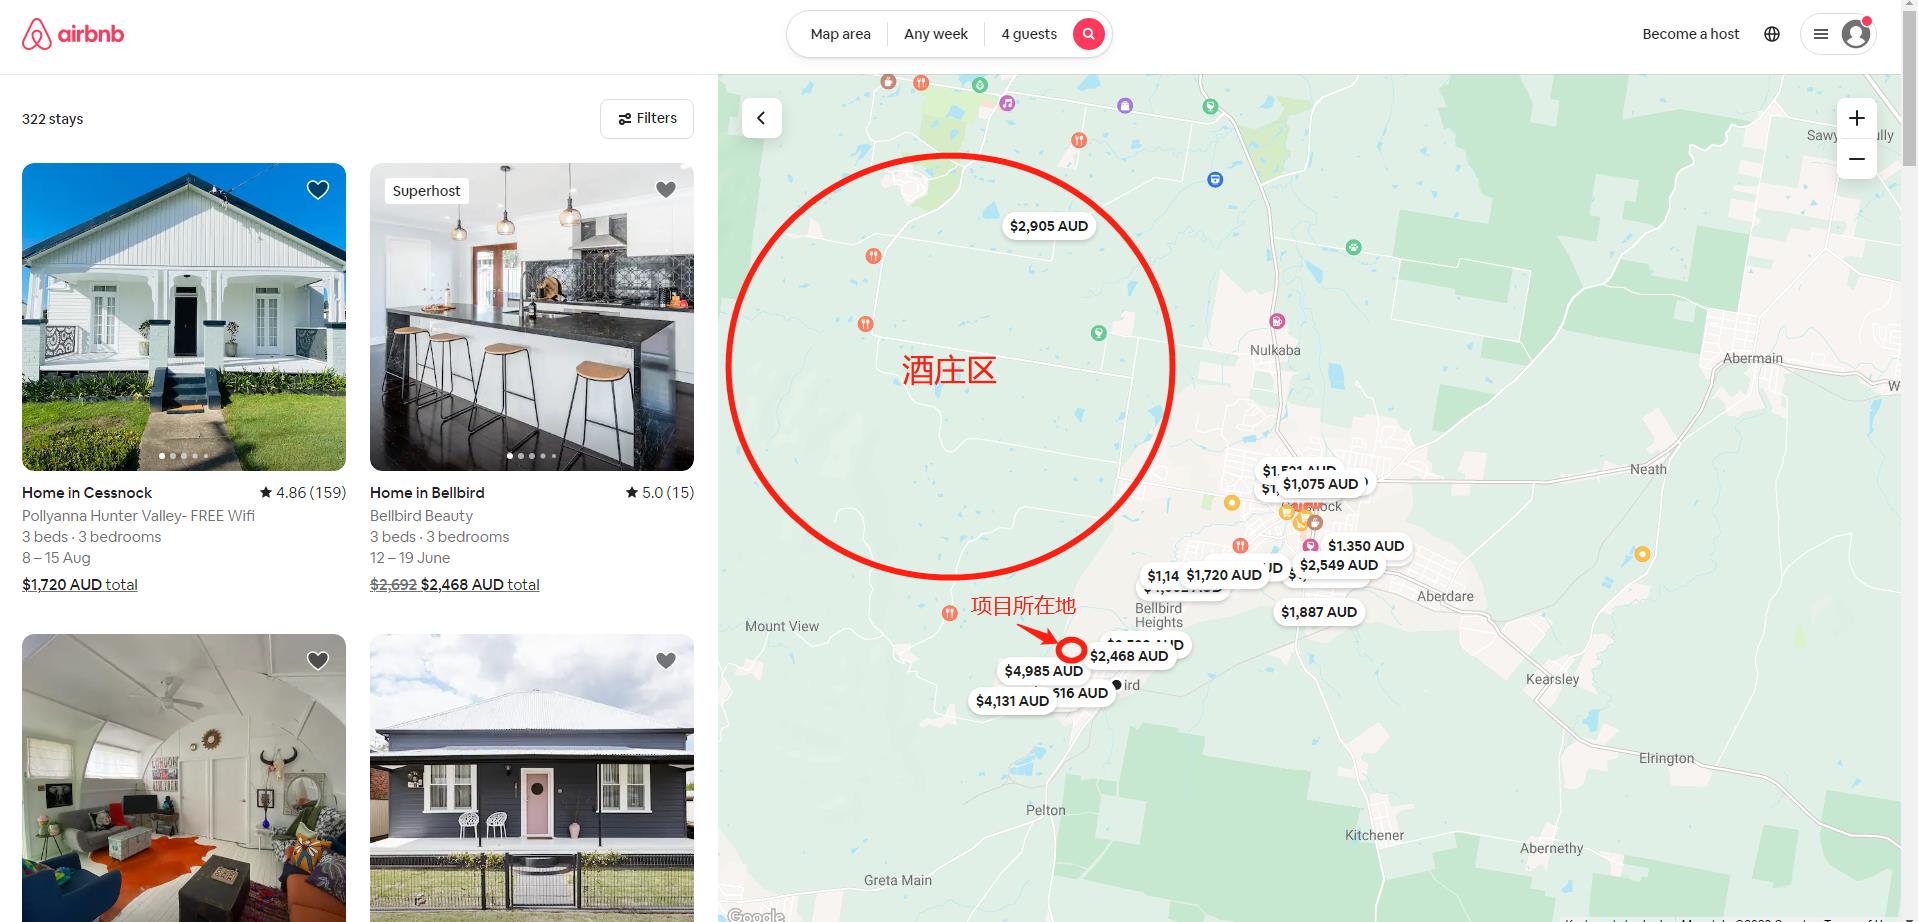Image resolution: width=1918 pixels, height=922 pixels.
Task: Save Home in Cessnock to wishlist
Action: pos(318,190)
